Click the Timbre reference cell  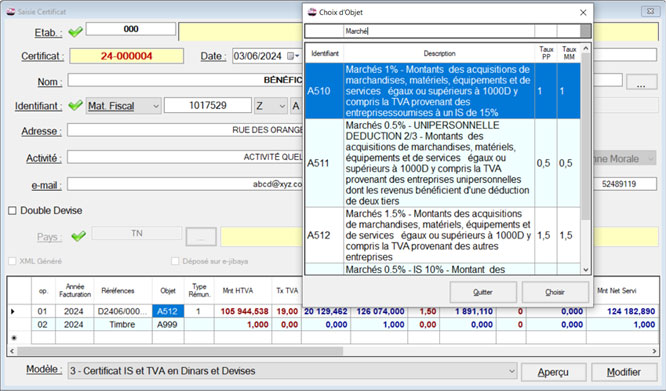[123, 324]
